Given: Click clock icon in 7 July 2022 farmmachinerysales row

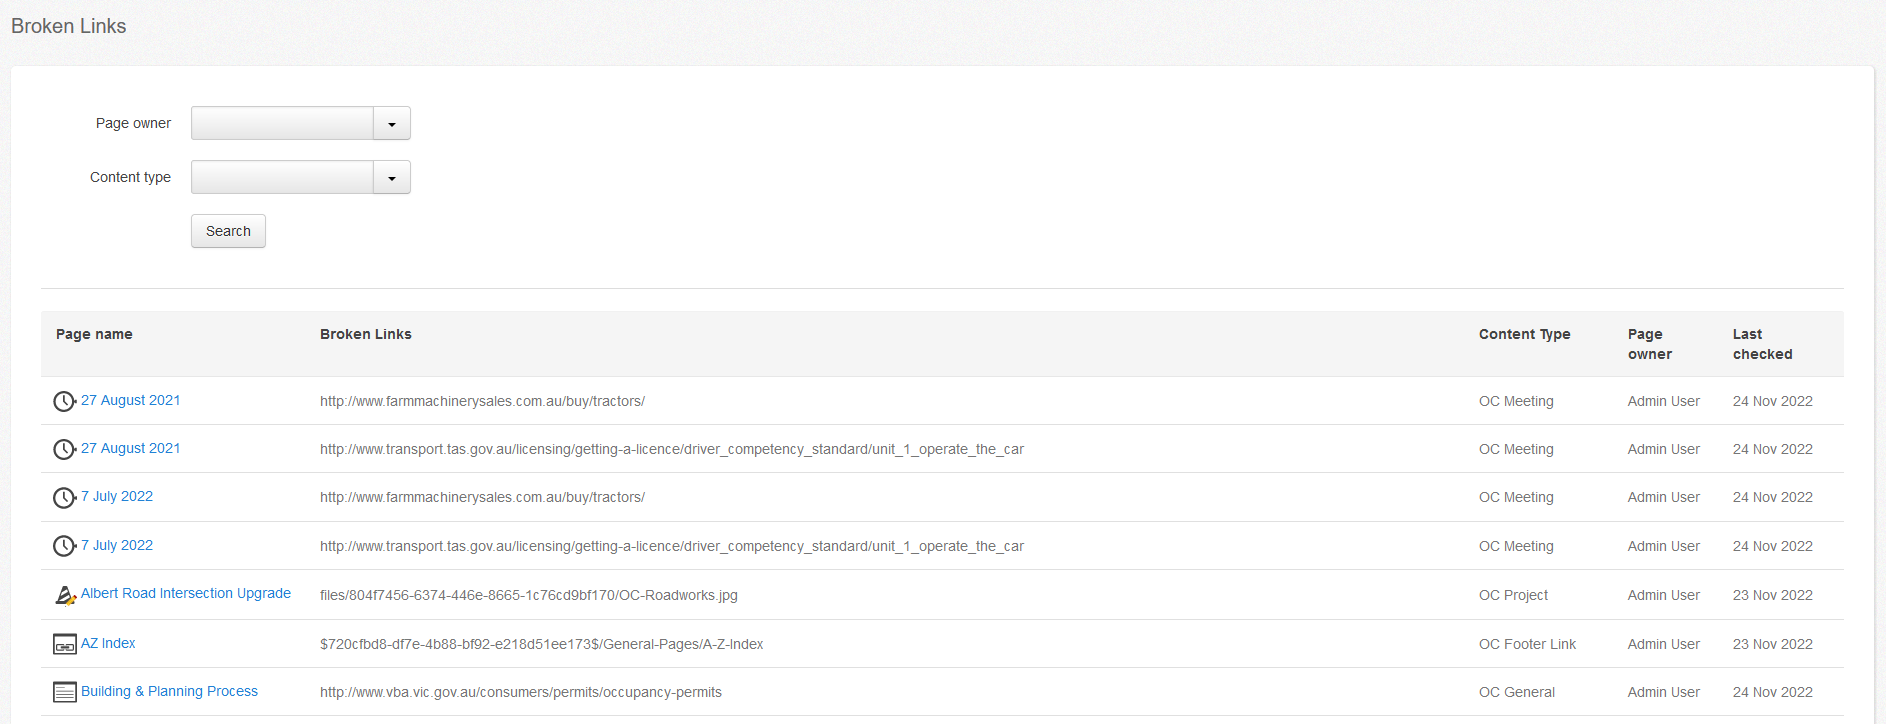Looking at the screenshot, I should [x=64, y=497].
